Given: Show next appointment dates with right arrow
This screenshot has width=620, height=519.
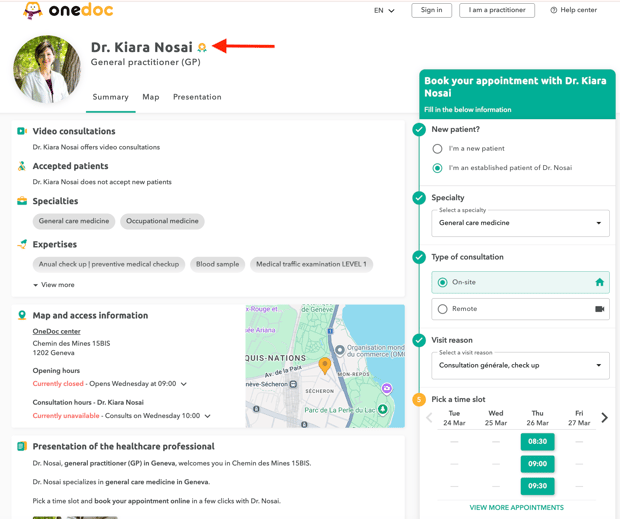Looking at the screenshot, I should pos(604,418).
